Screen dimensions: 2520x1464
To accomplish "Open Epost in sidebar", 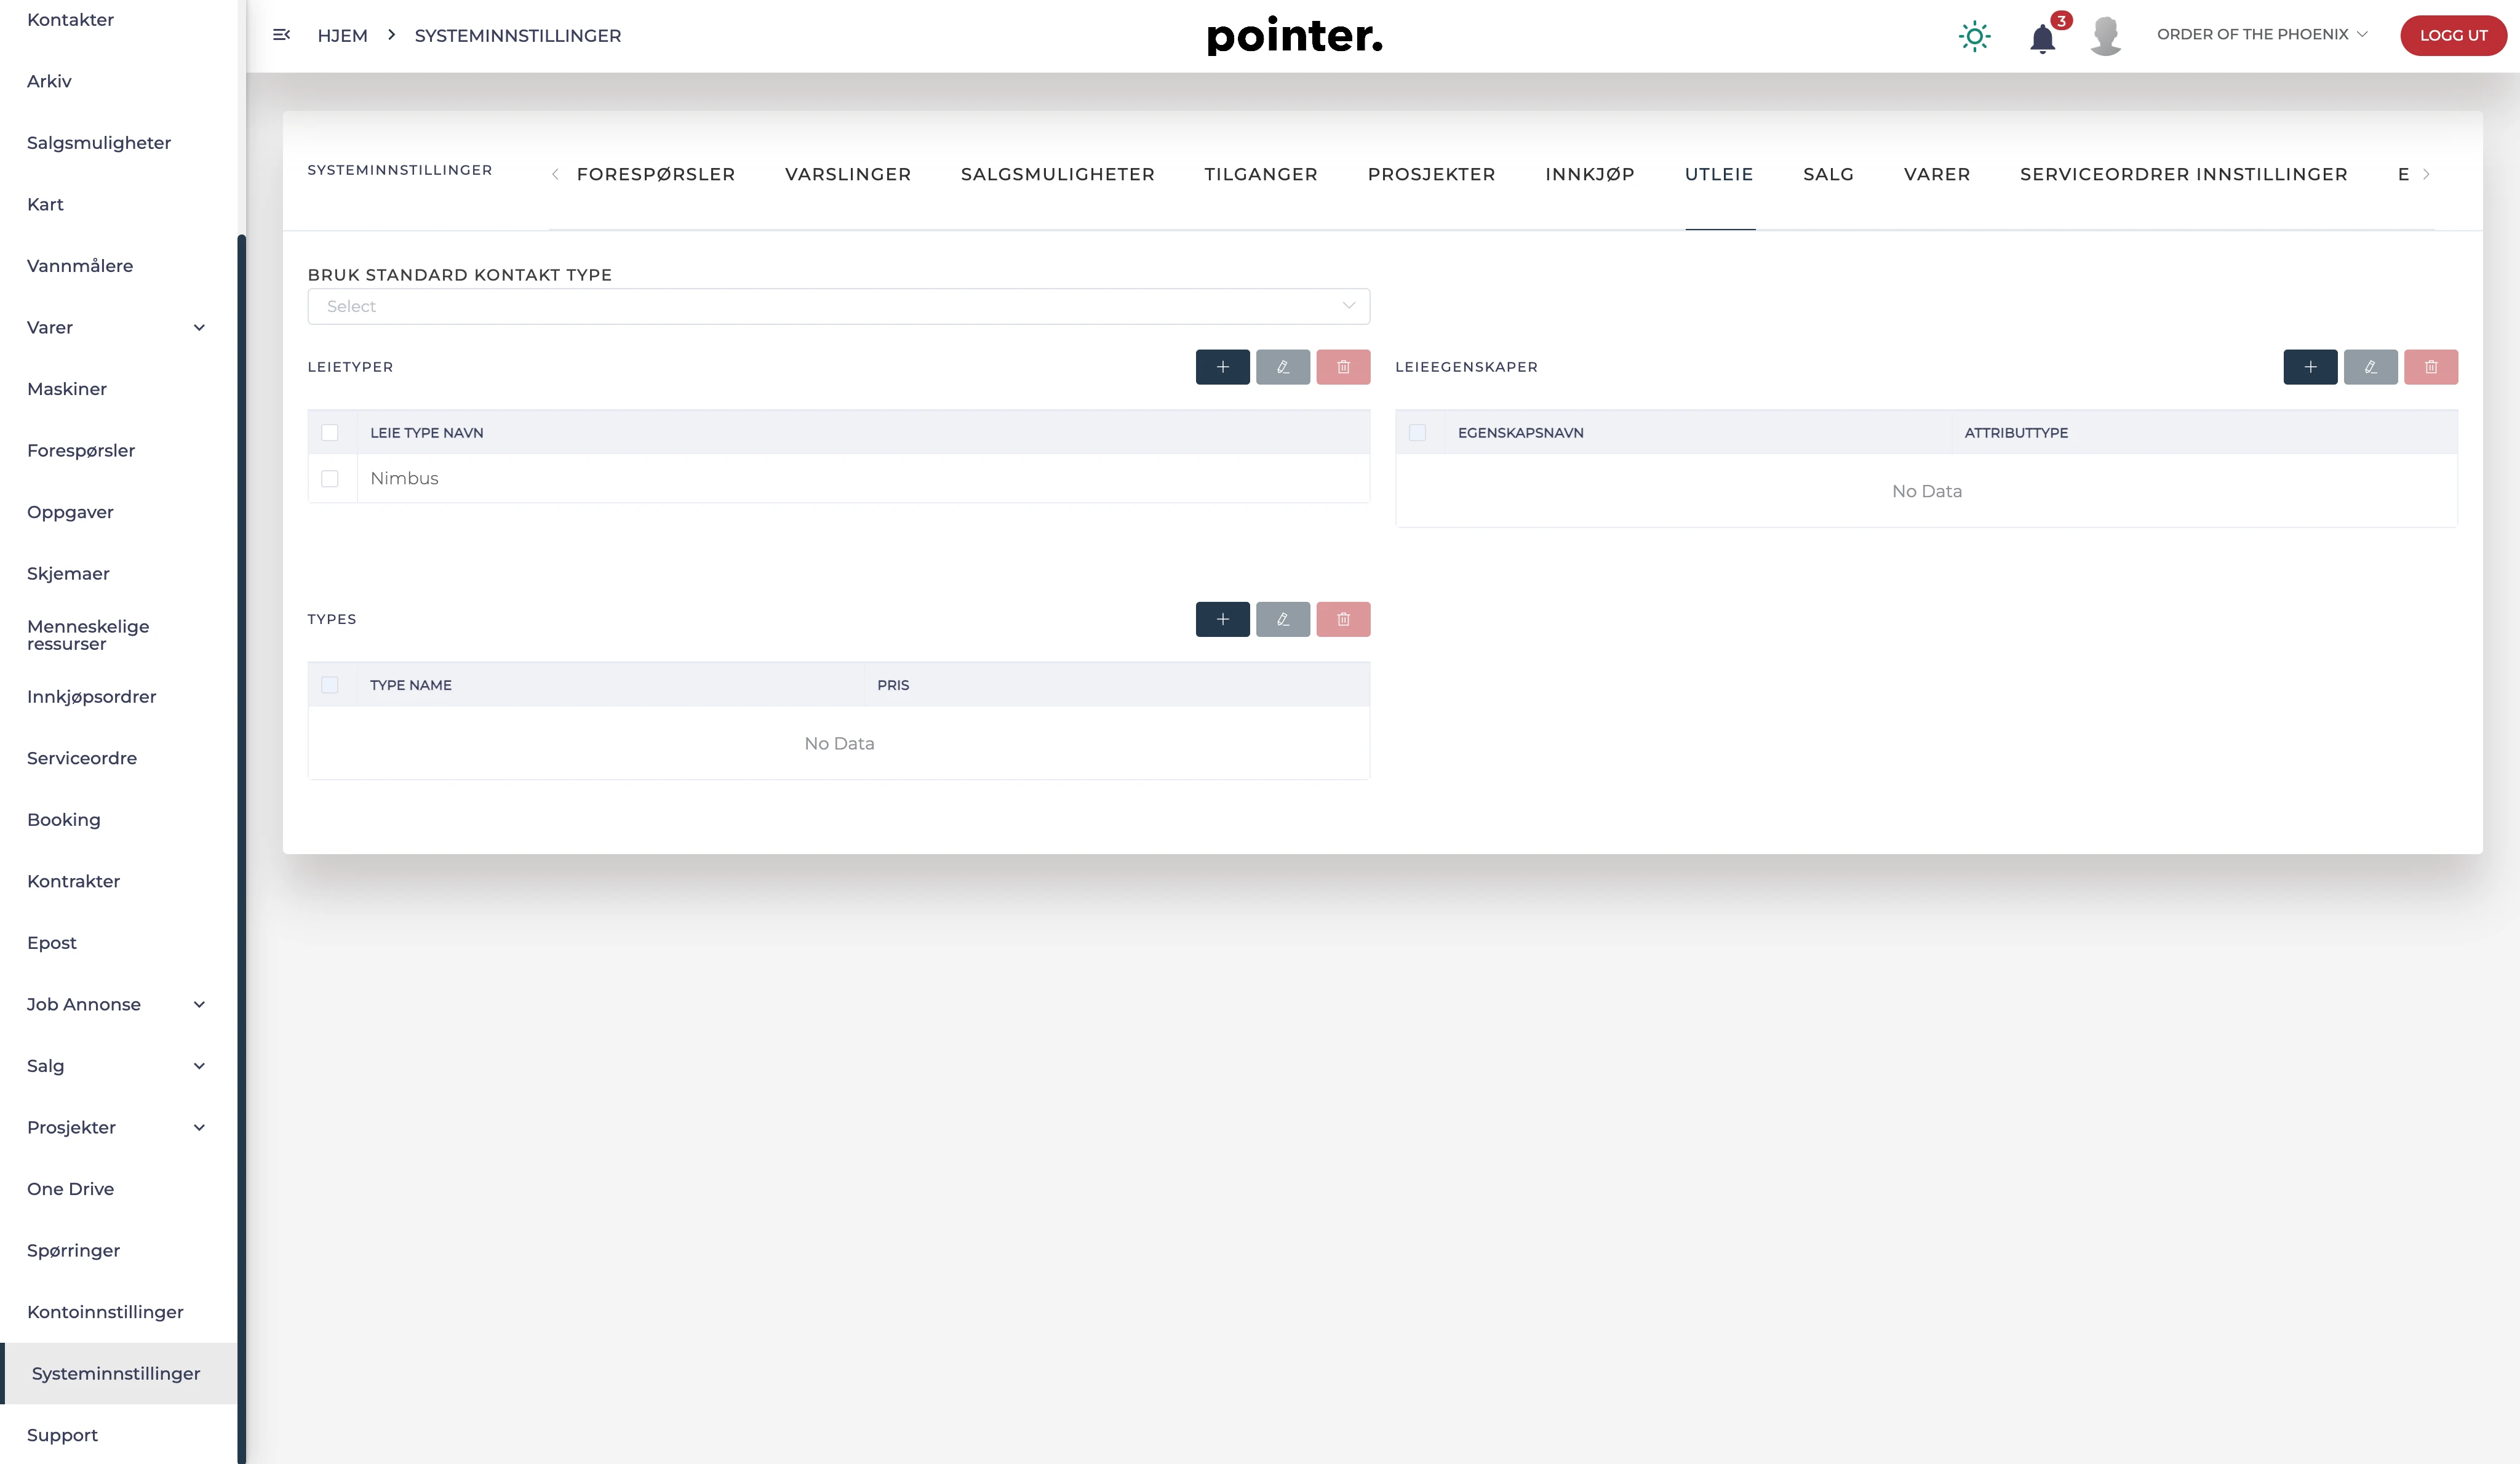I will [x=52, y=943].
